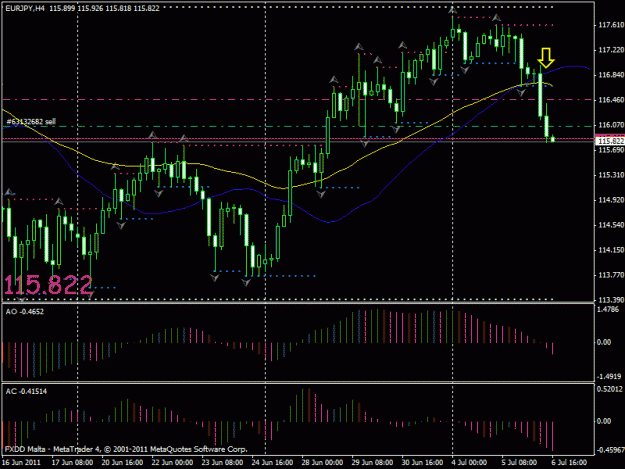Select the #63132682 sell order label

pos(31,122)
